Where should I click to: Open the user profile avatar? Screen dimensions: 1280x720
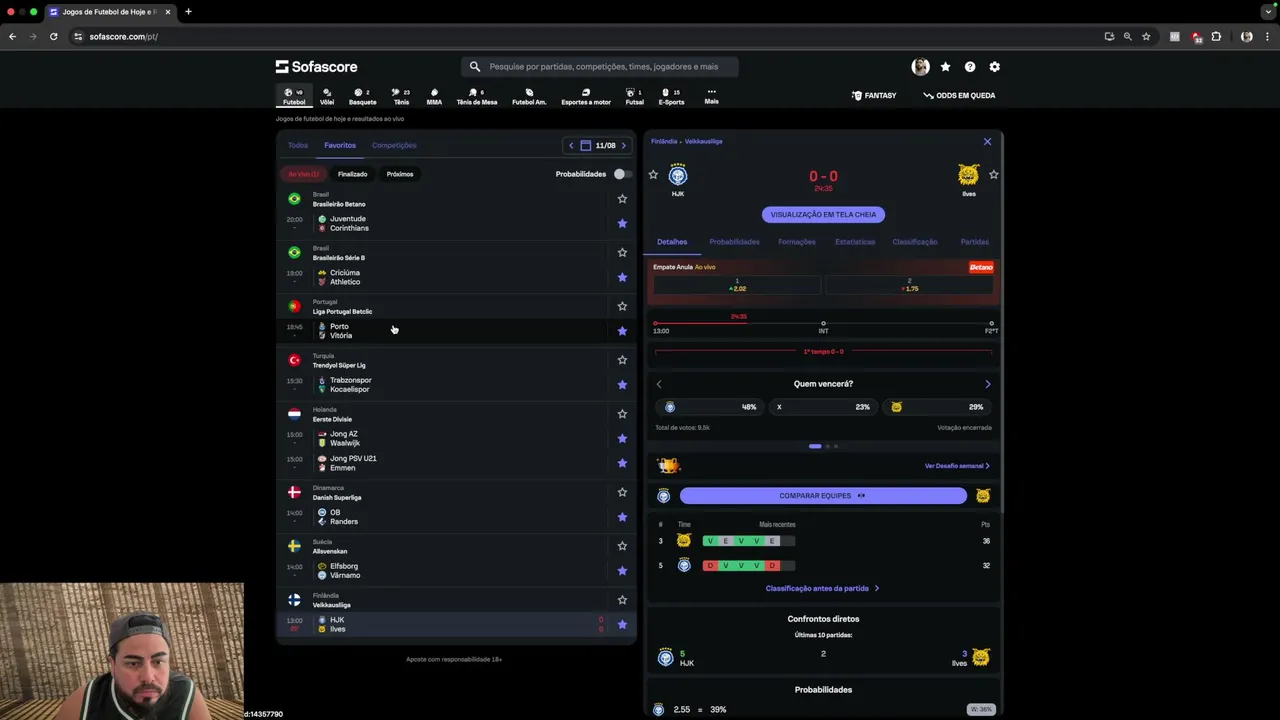[x=920, y=67]
